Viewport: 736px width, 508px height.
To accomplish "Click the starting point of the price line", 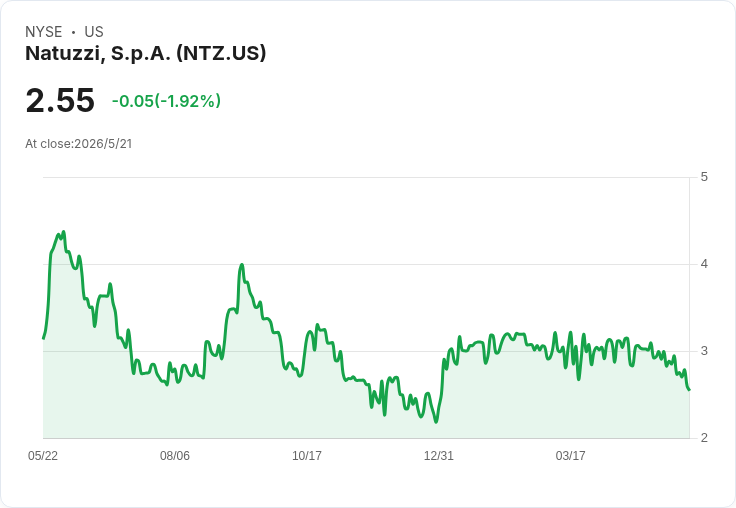I will pos(44,338).
